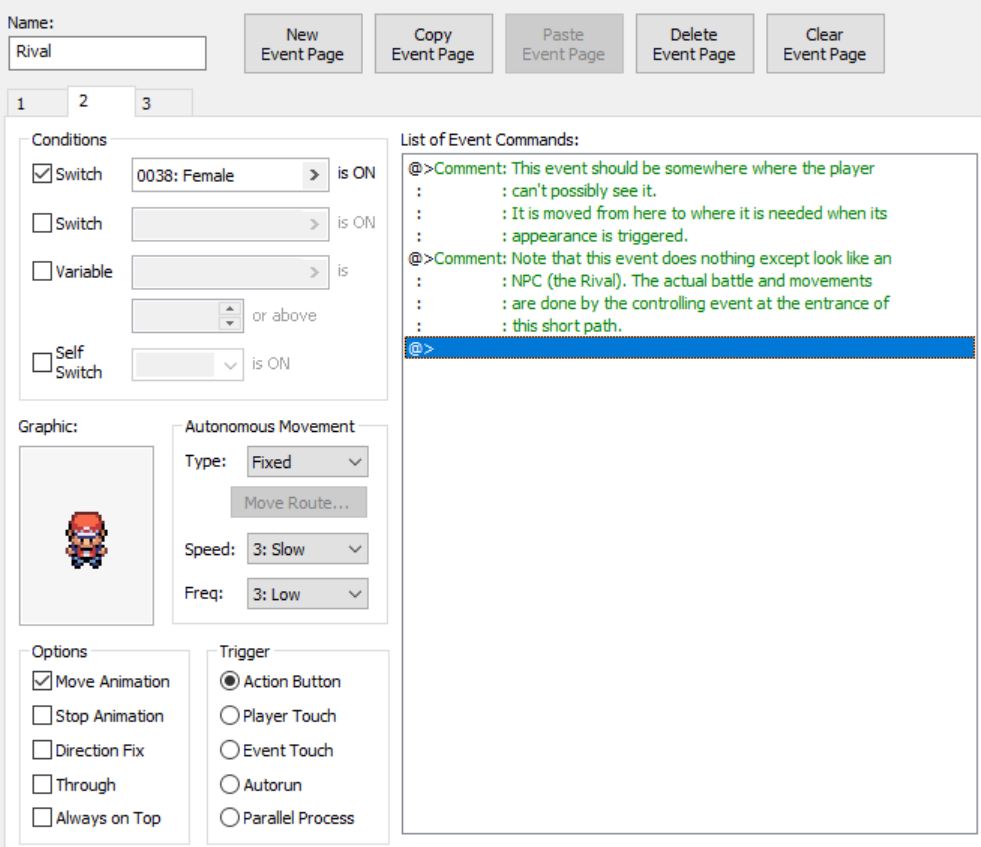
Task: Select the Parallel Process trigger
Action: pos(229,818)
